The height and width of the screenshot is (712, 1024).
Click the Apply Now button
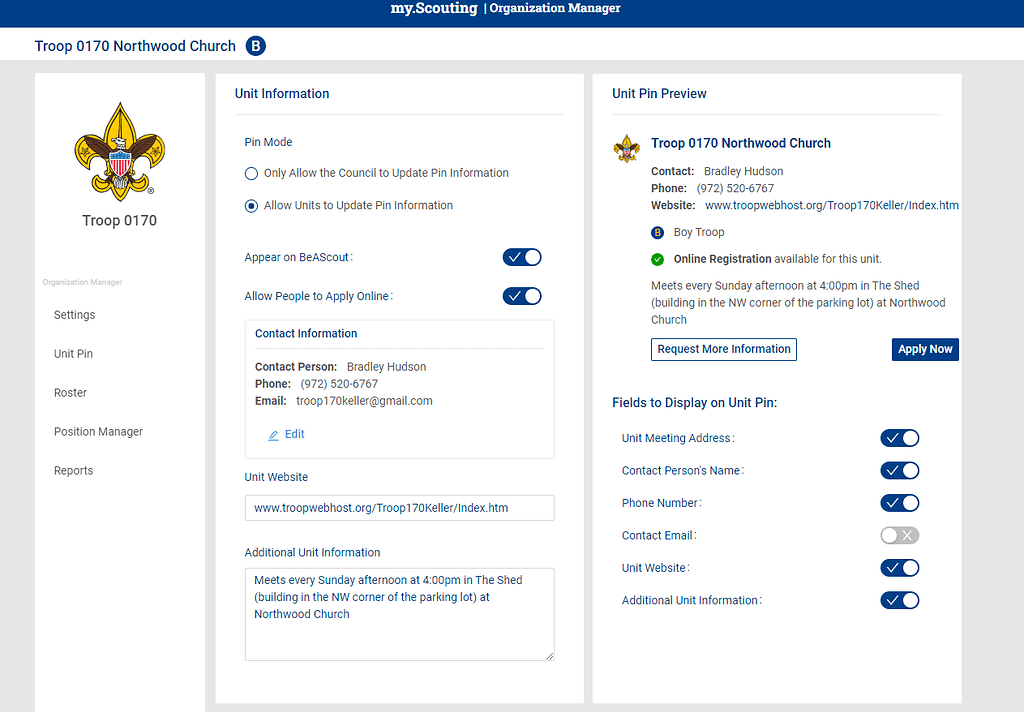coord(925,349)
